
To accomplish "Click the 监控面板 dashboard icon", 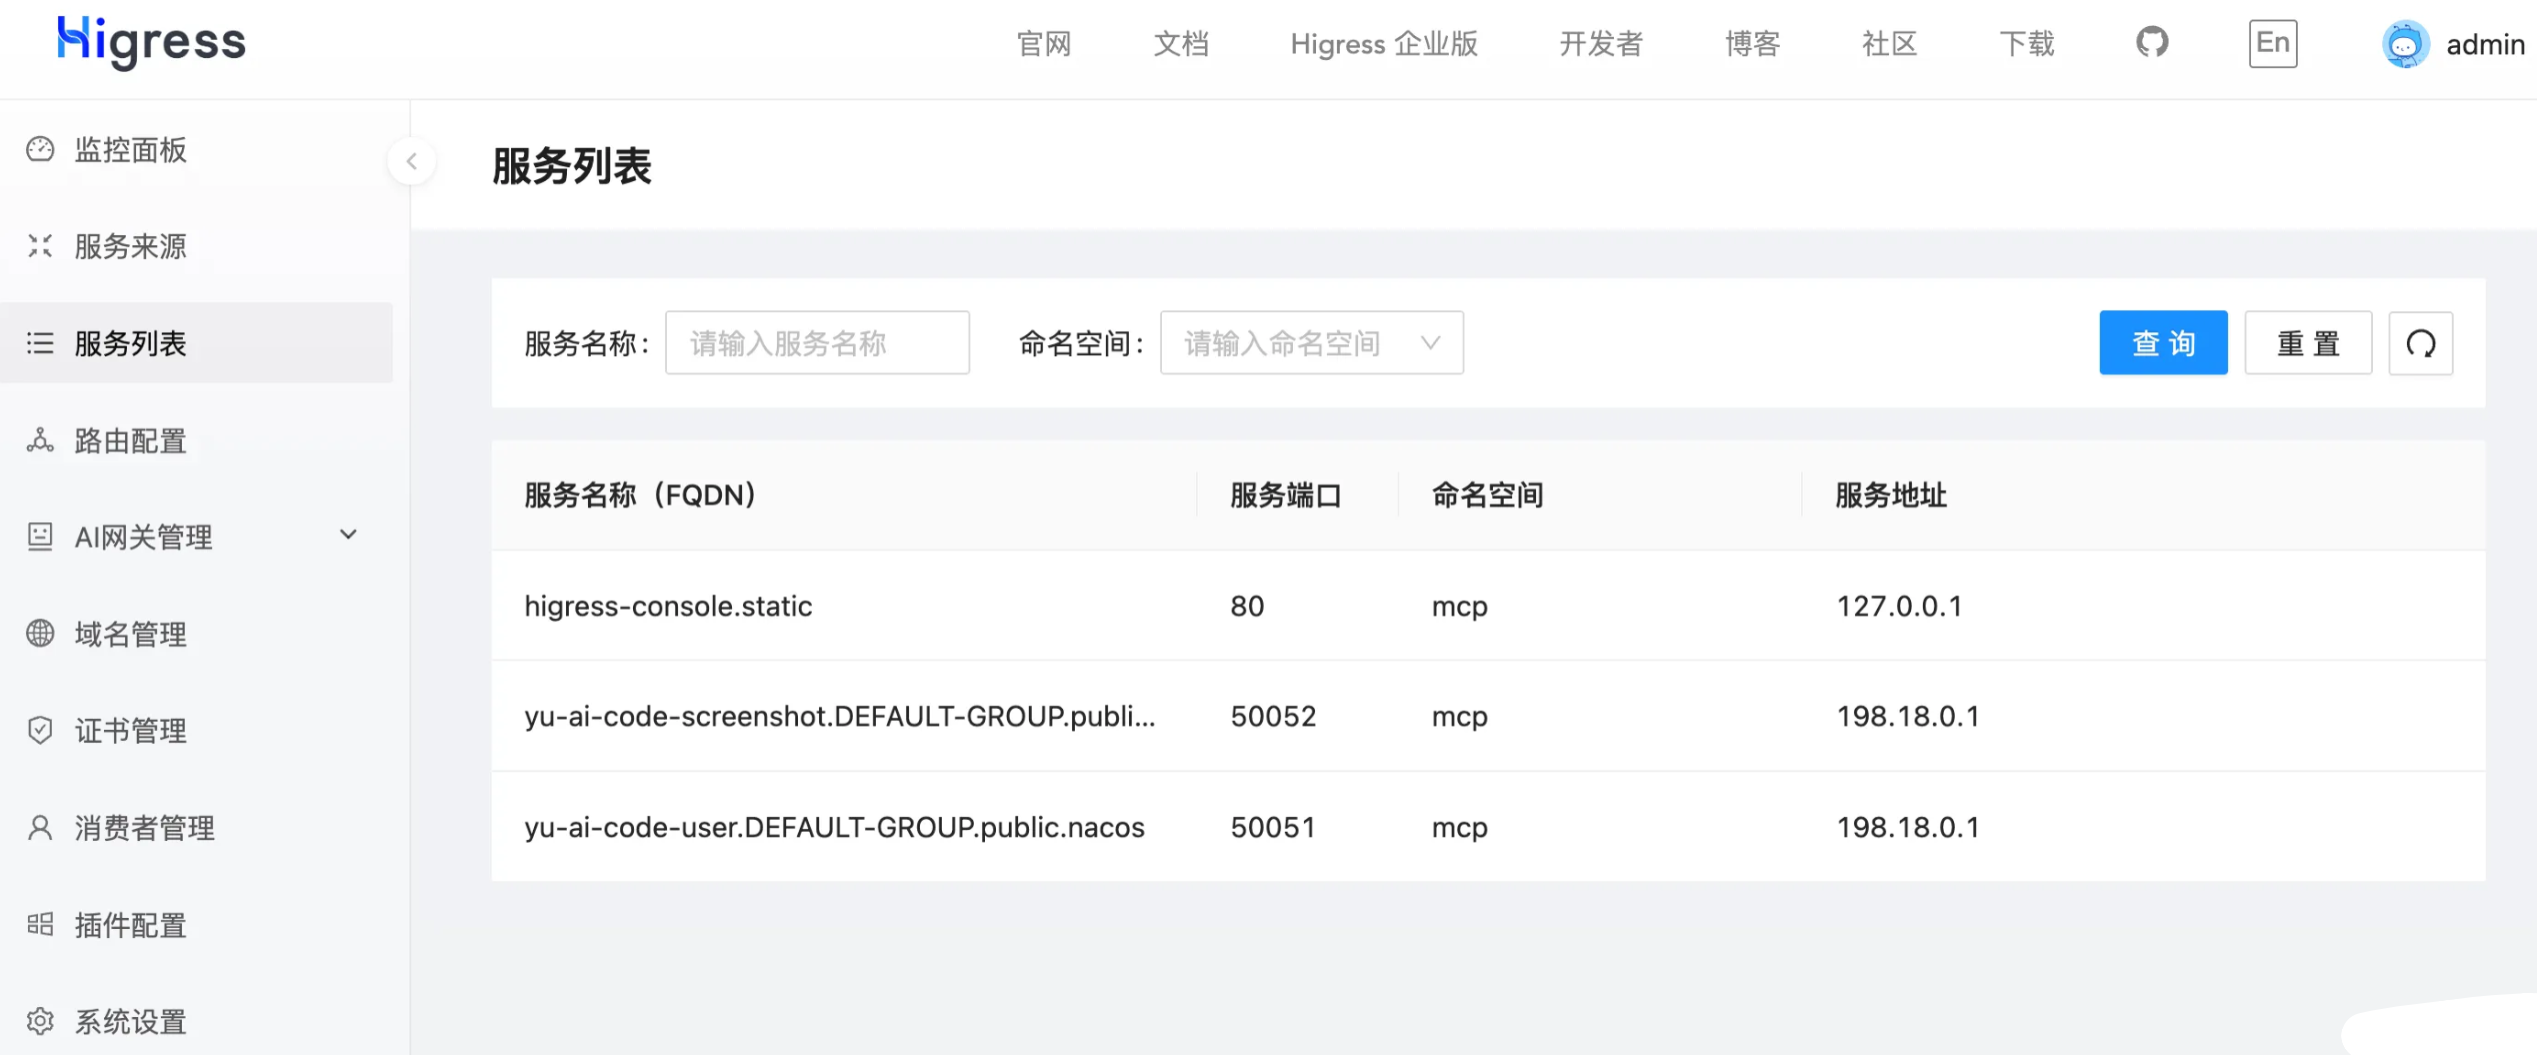I will pyautogui.click(x=40, y=149).
